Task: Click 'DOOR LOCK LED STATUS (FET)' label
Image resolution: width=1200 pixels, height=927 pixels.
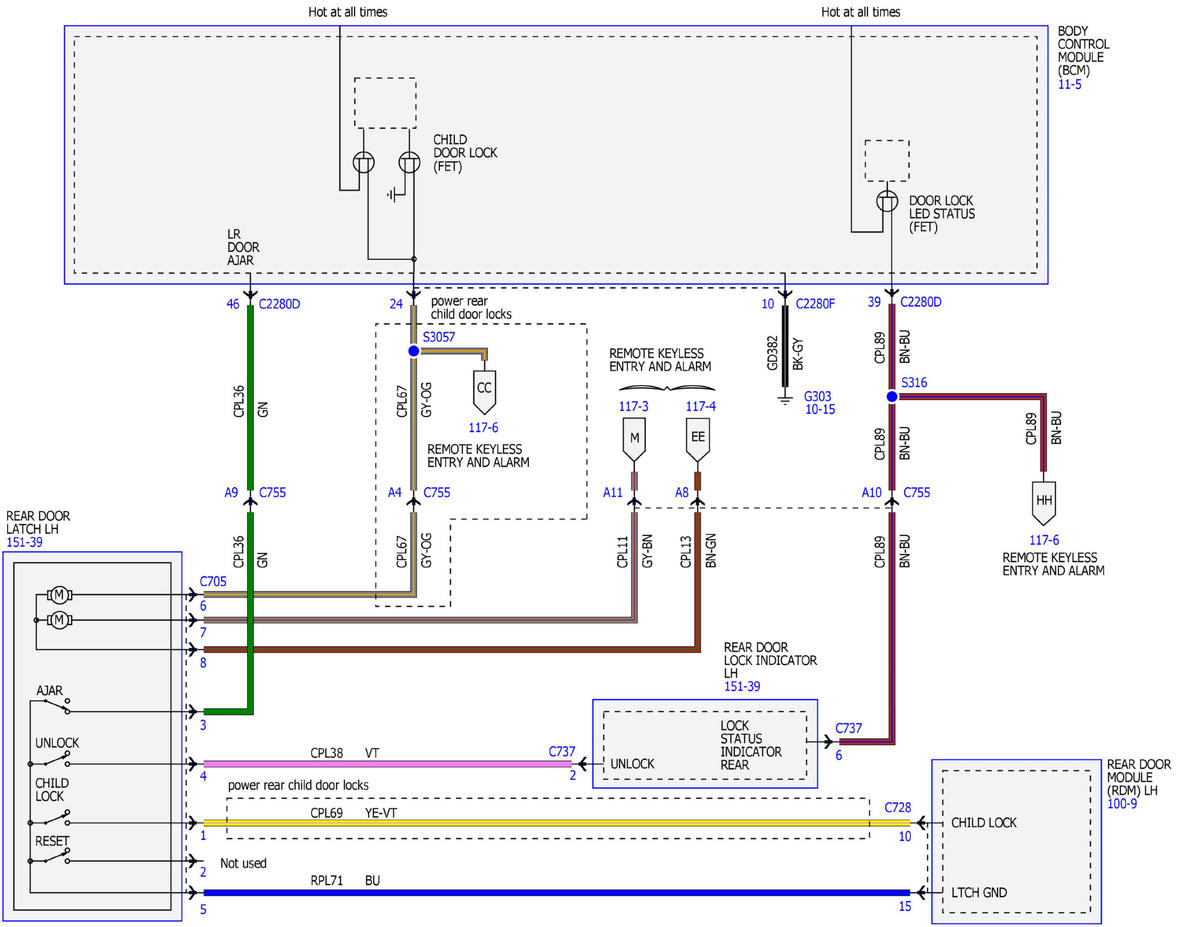Action: pyautogui.click(x=941, y=214)
